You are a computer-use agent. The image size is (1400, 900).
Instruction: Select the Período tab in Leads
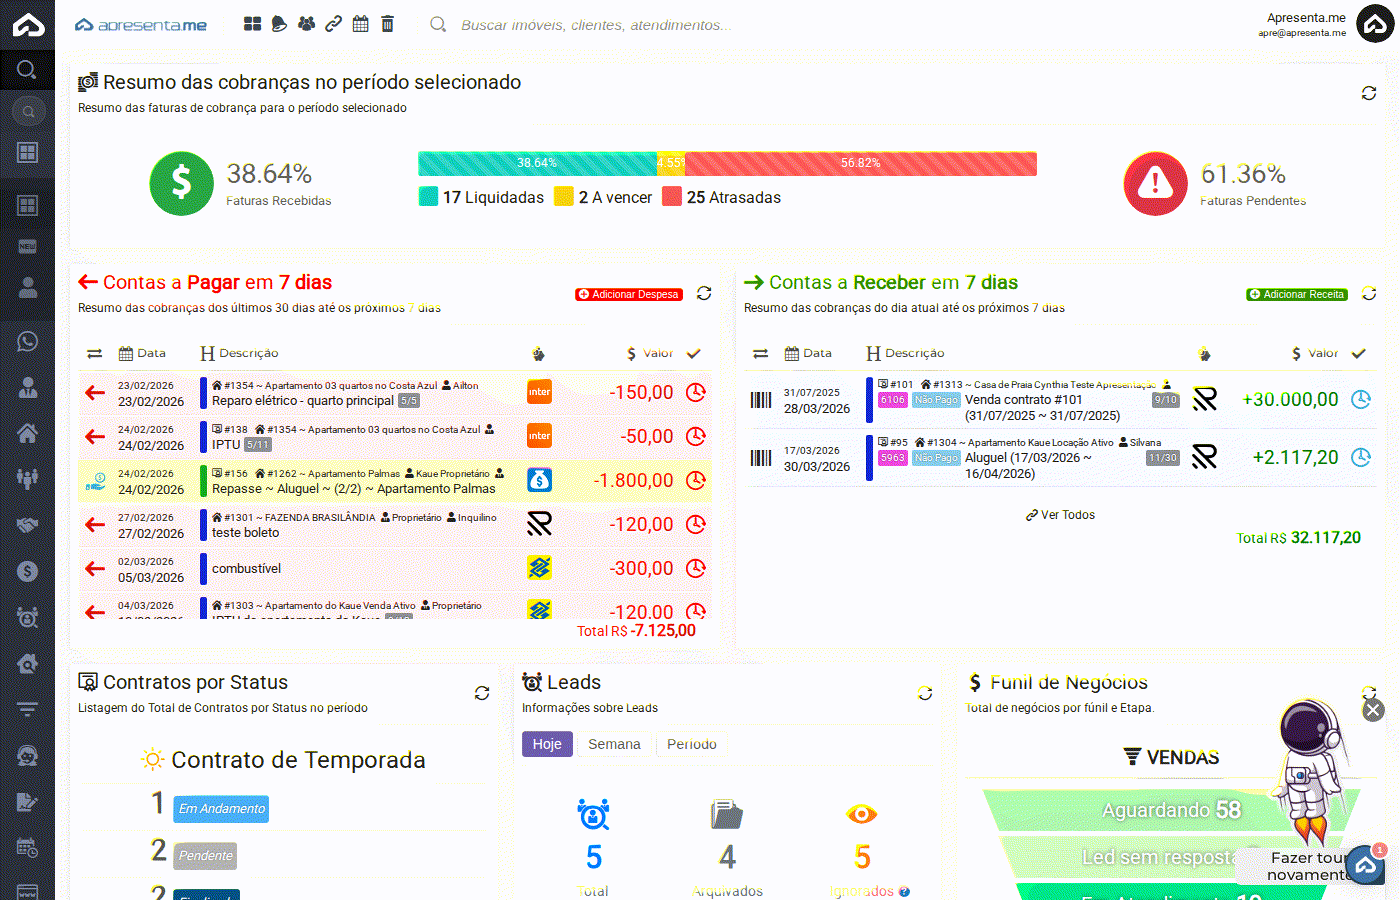coord(691,744)
